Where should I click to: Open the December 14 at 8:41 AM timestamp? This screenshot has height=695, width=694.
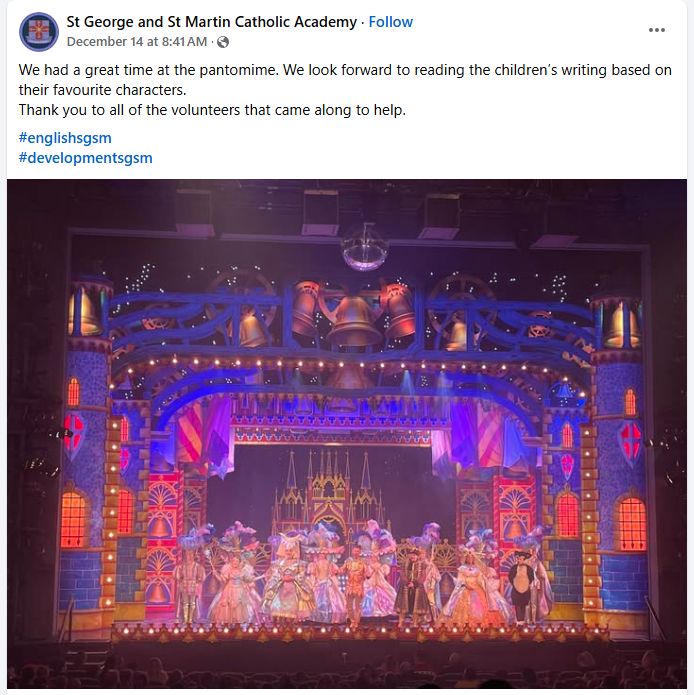tap(136, 42)
